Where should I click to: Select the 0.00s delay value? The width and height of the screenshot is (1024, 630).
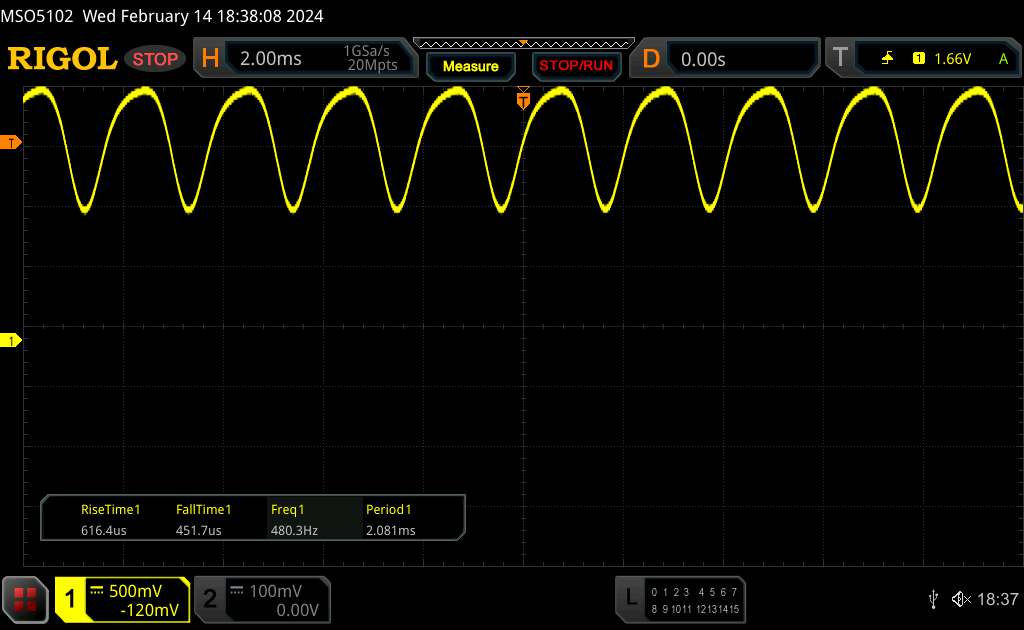(x=703, y=59)
